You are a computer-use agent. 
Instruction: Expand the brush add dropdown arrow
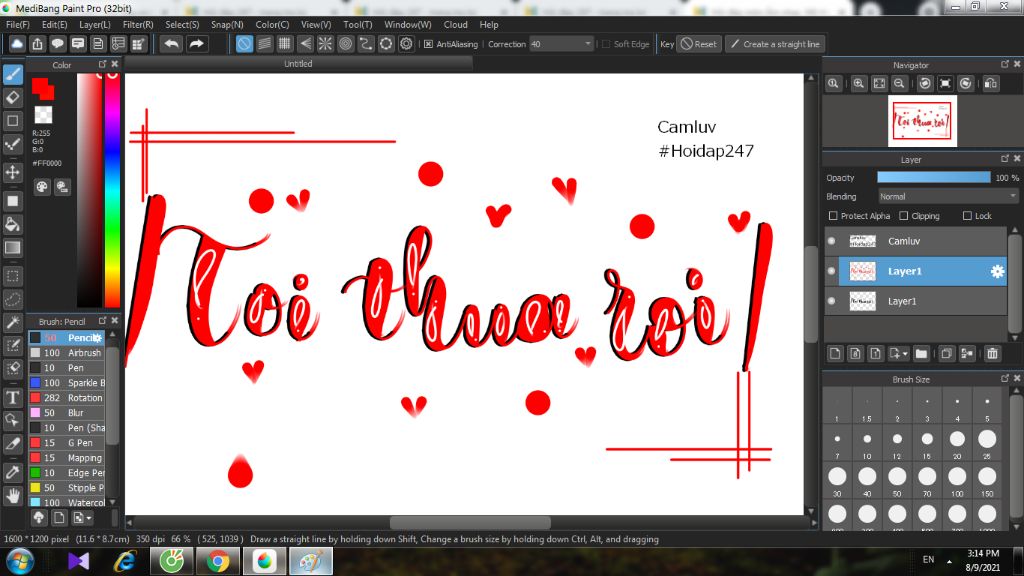[89, 518]
